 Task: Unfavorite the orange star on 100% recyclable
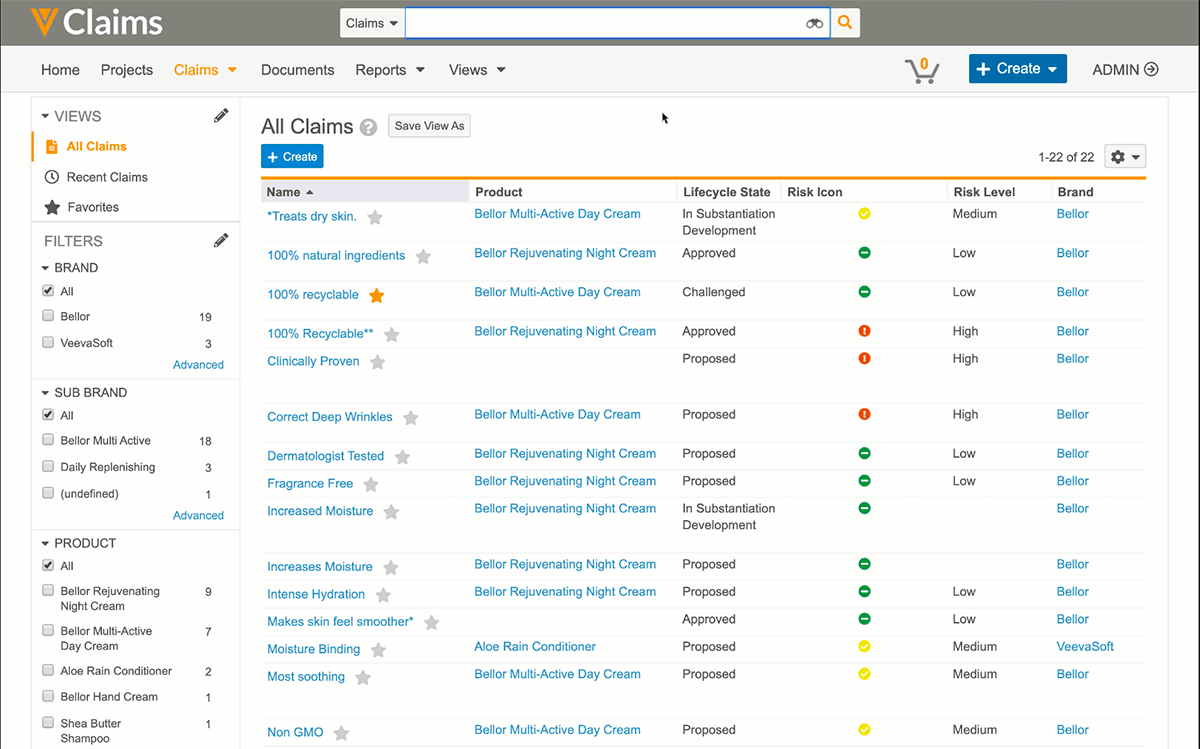coord(377,295)
